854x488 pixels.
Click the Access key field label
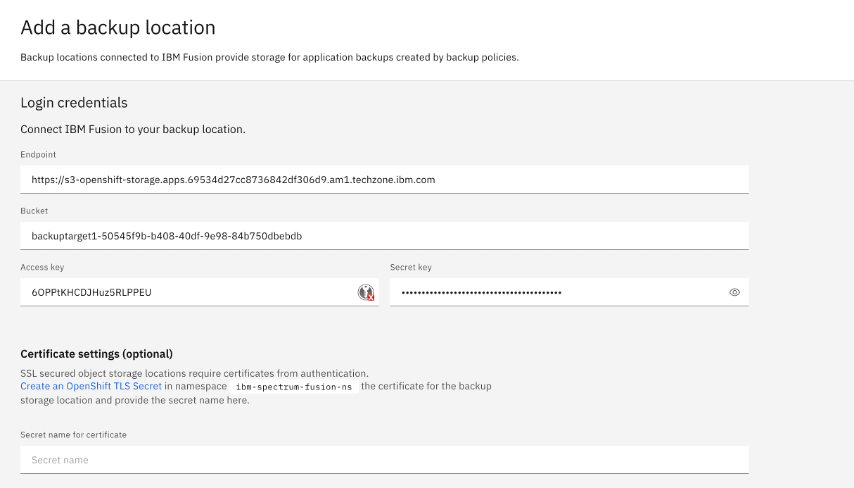click(42, 267)
